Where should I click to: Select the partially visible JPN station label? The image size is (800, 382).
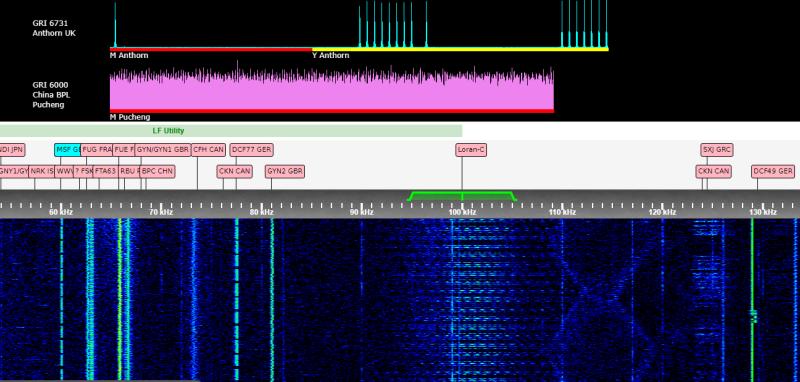12,150
